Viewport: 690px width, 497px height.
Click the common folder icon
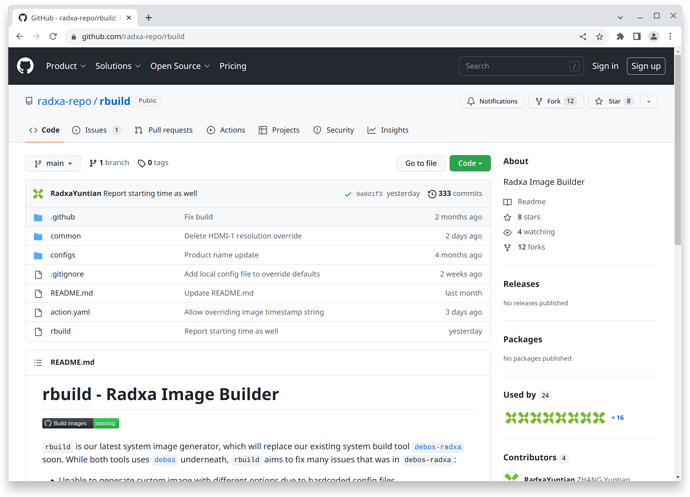(x=38, y=236)
